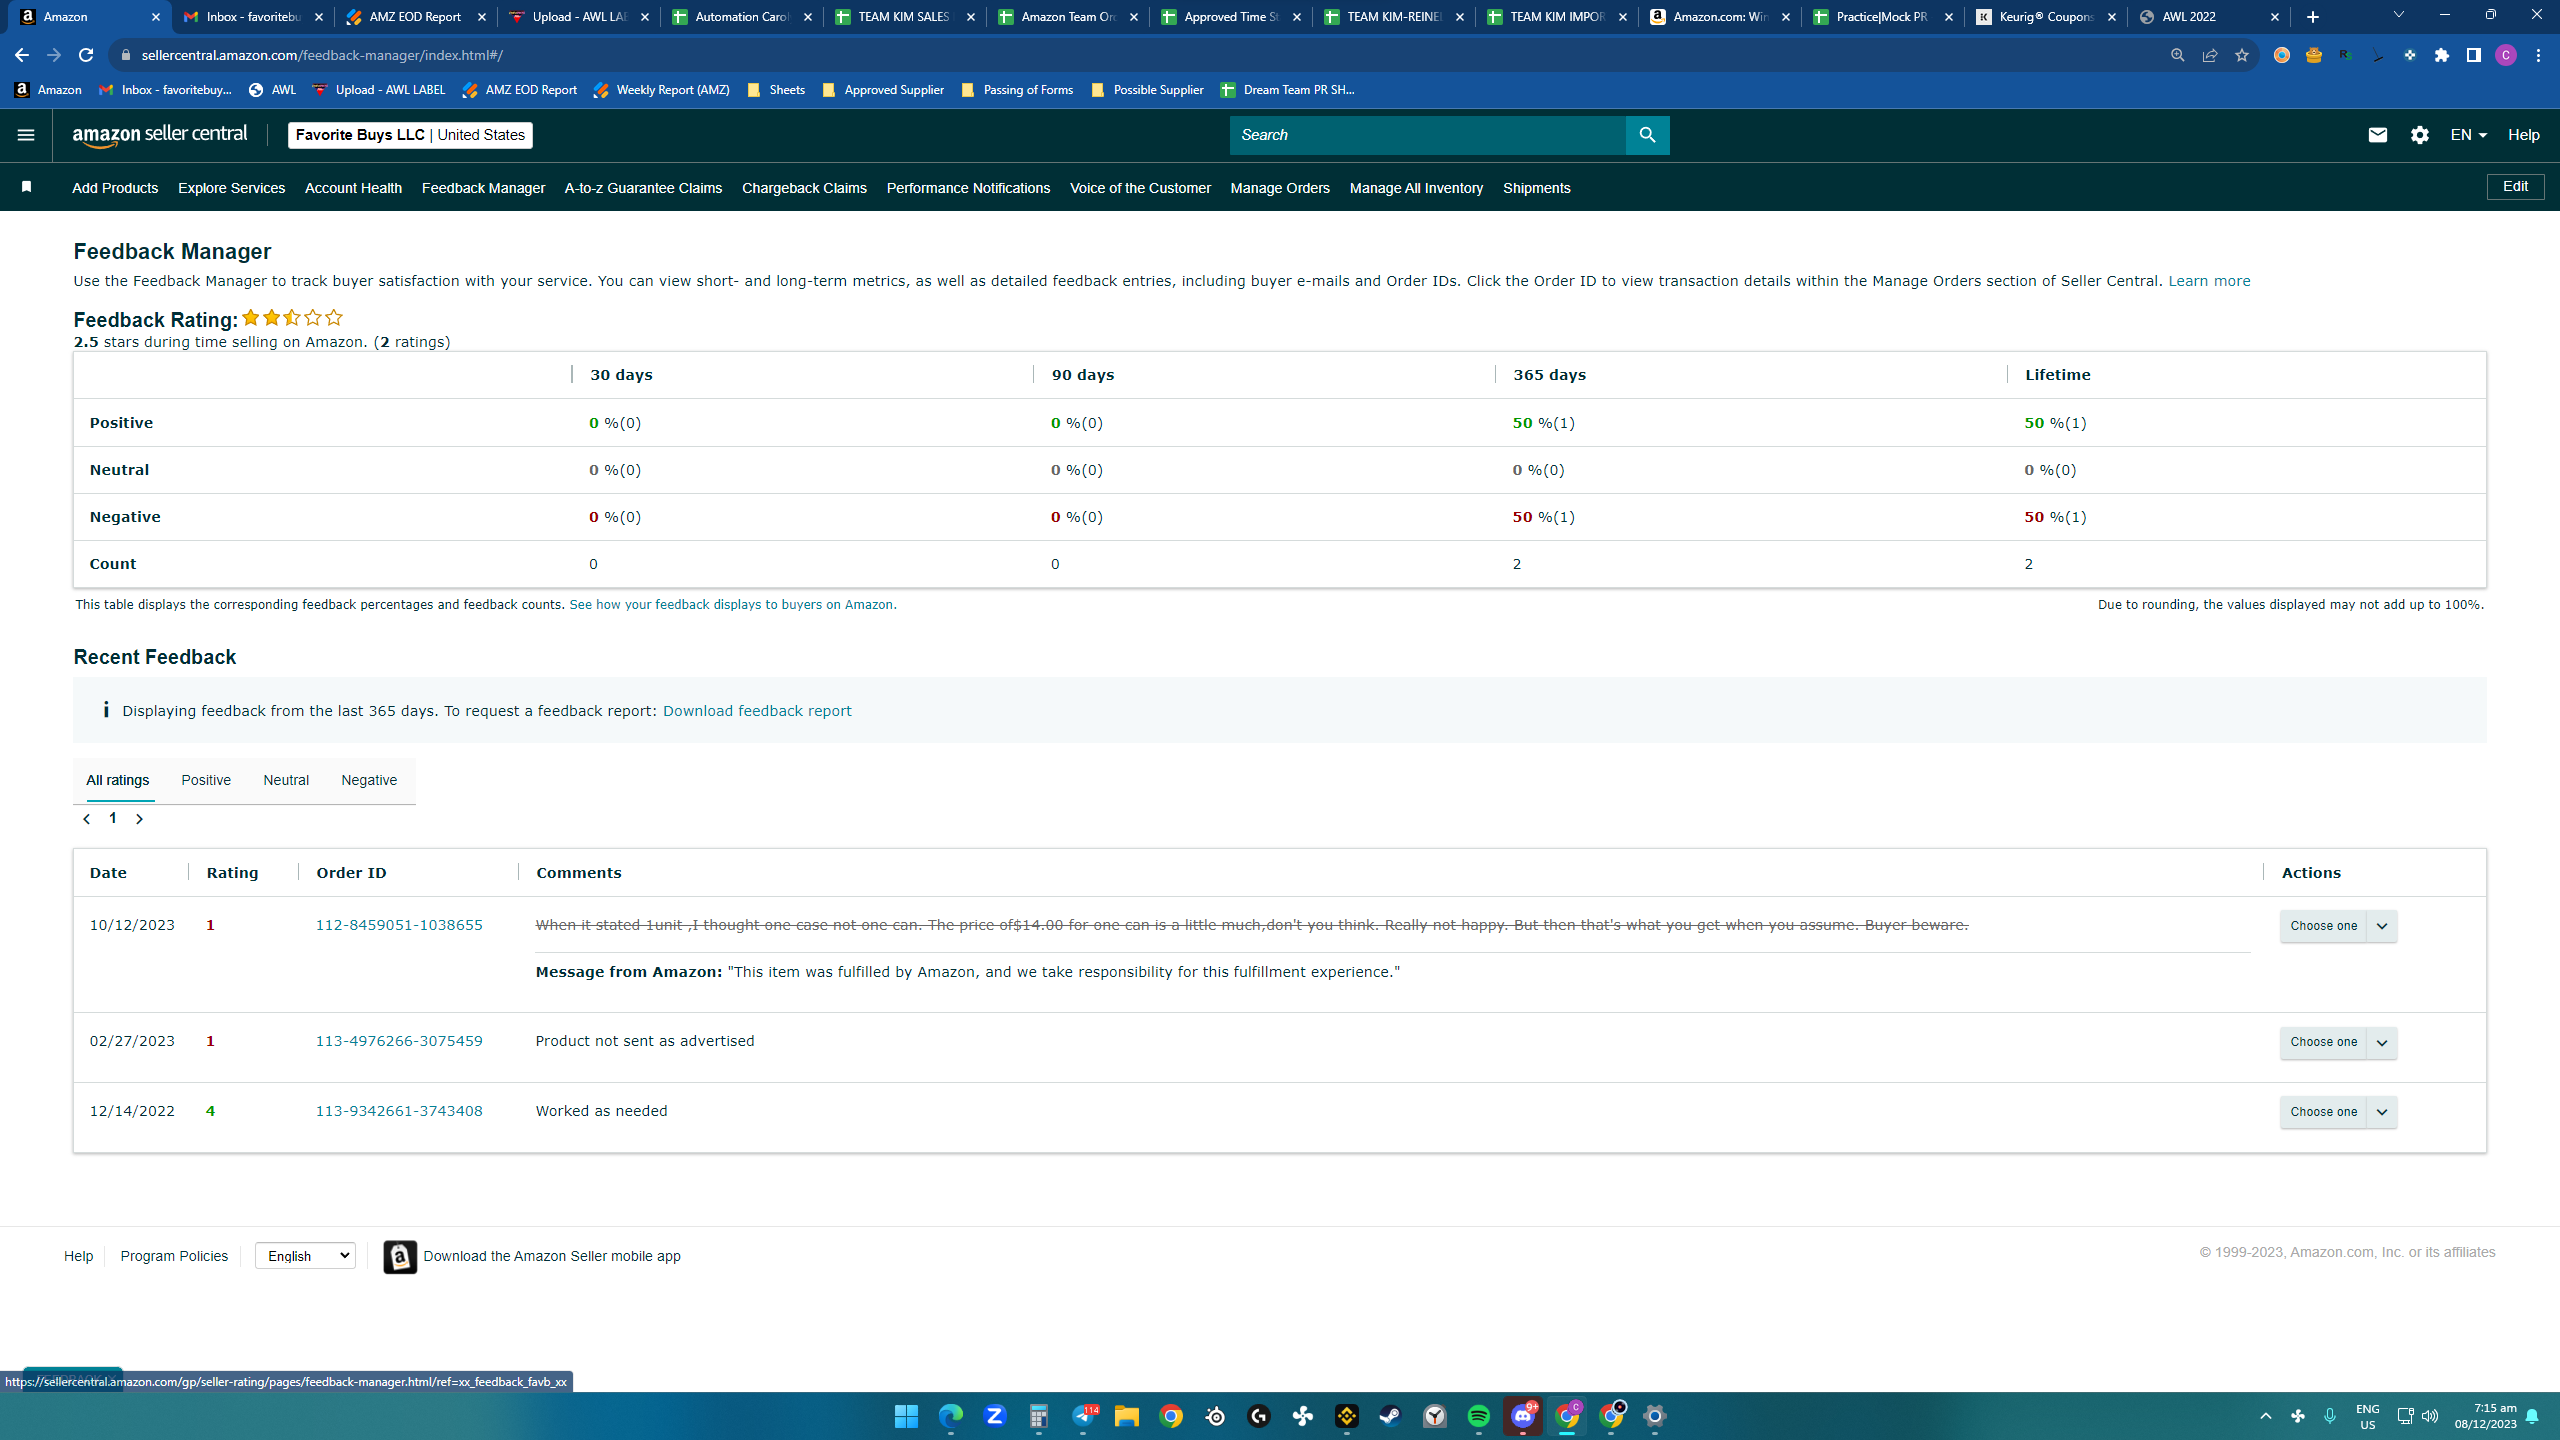Screen dimensions: 2560x1440
Task: Open the Chrome profile avatar C
Action: (2506, 55)
